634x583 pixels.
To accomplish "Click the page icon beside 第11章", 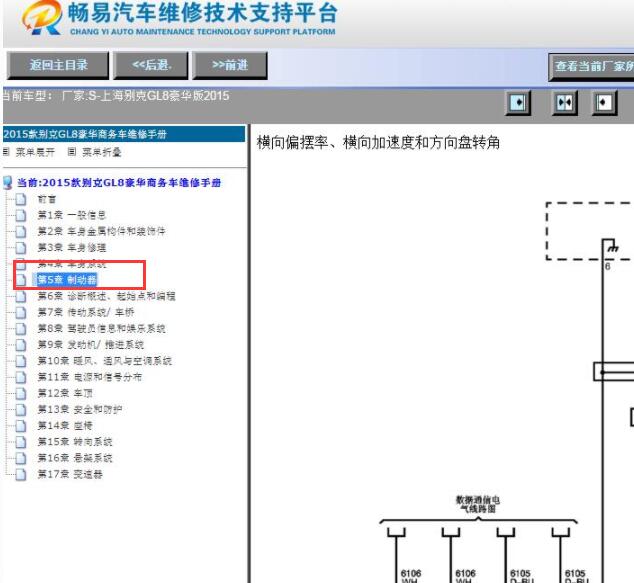I will click(21, 377).
